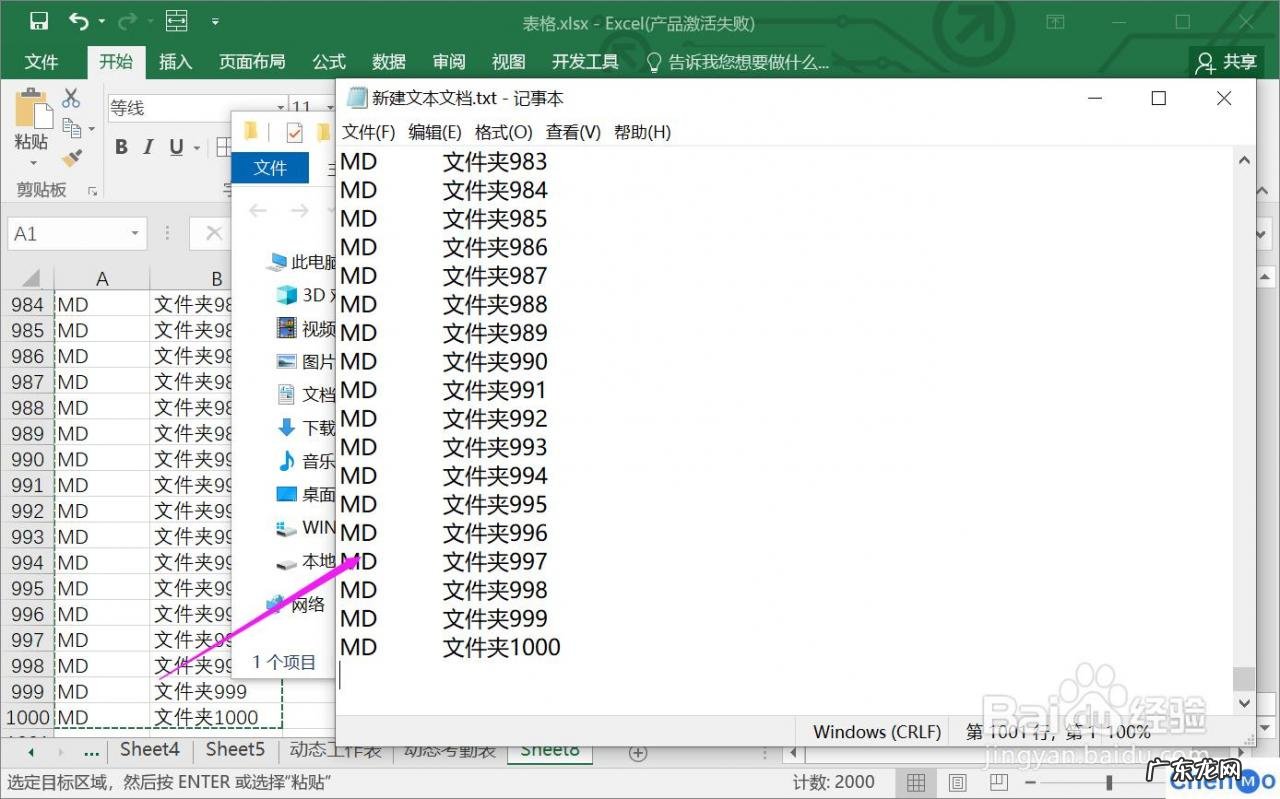Click the Undo arrow icon
1280x799 pixels.
pos(79,21)
